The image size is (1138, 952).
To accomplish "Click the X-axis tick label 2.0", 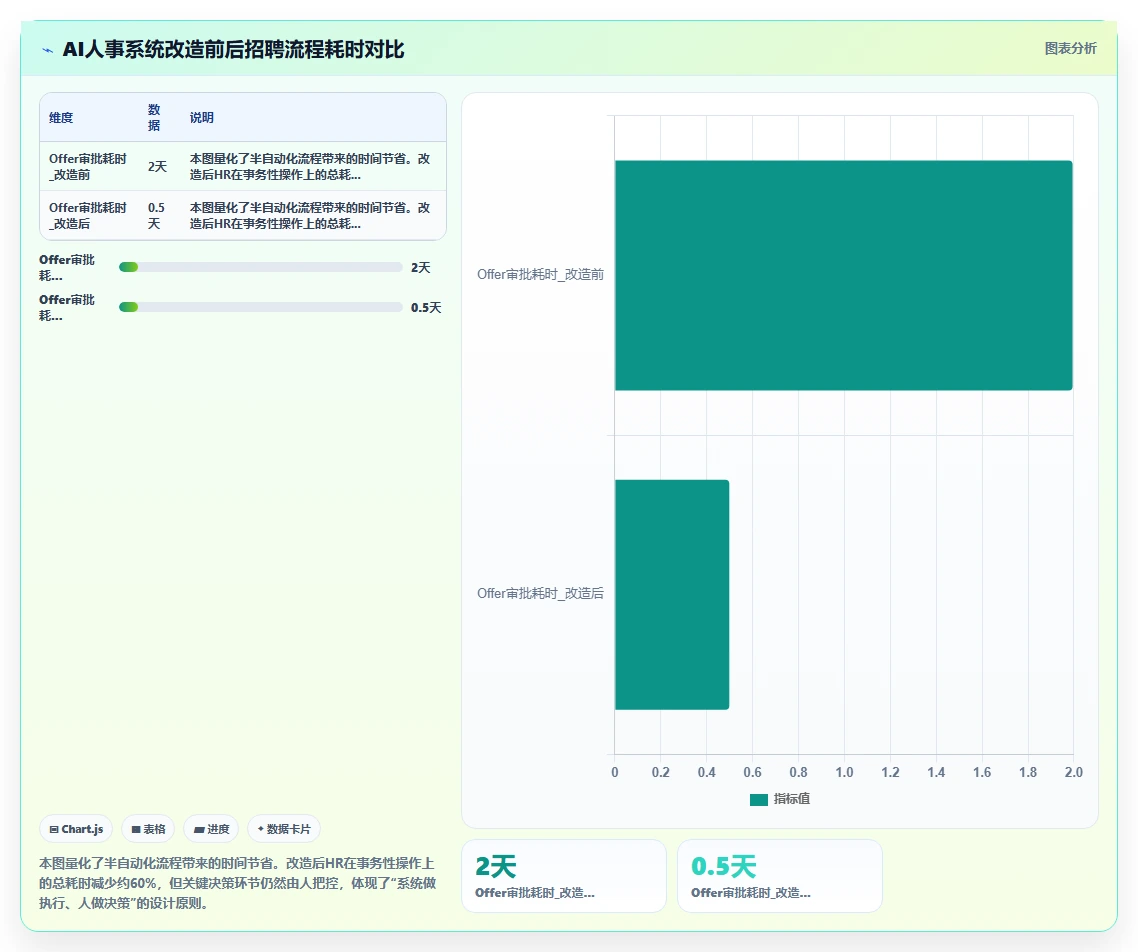I will 1073,772.
